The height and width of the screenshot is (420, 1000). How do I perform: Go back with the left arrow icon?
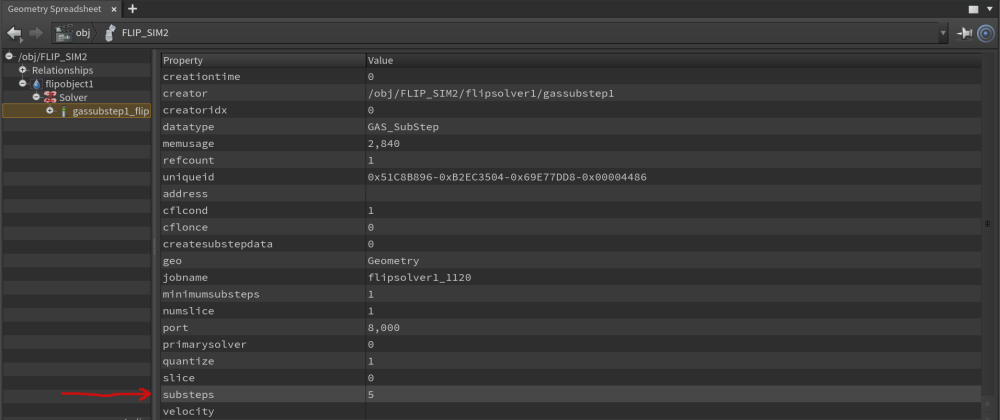click(15, 33)
